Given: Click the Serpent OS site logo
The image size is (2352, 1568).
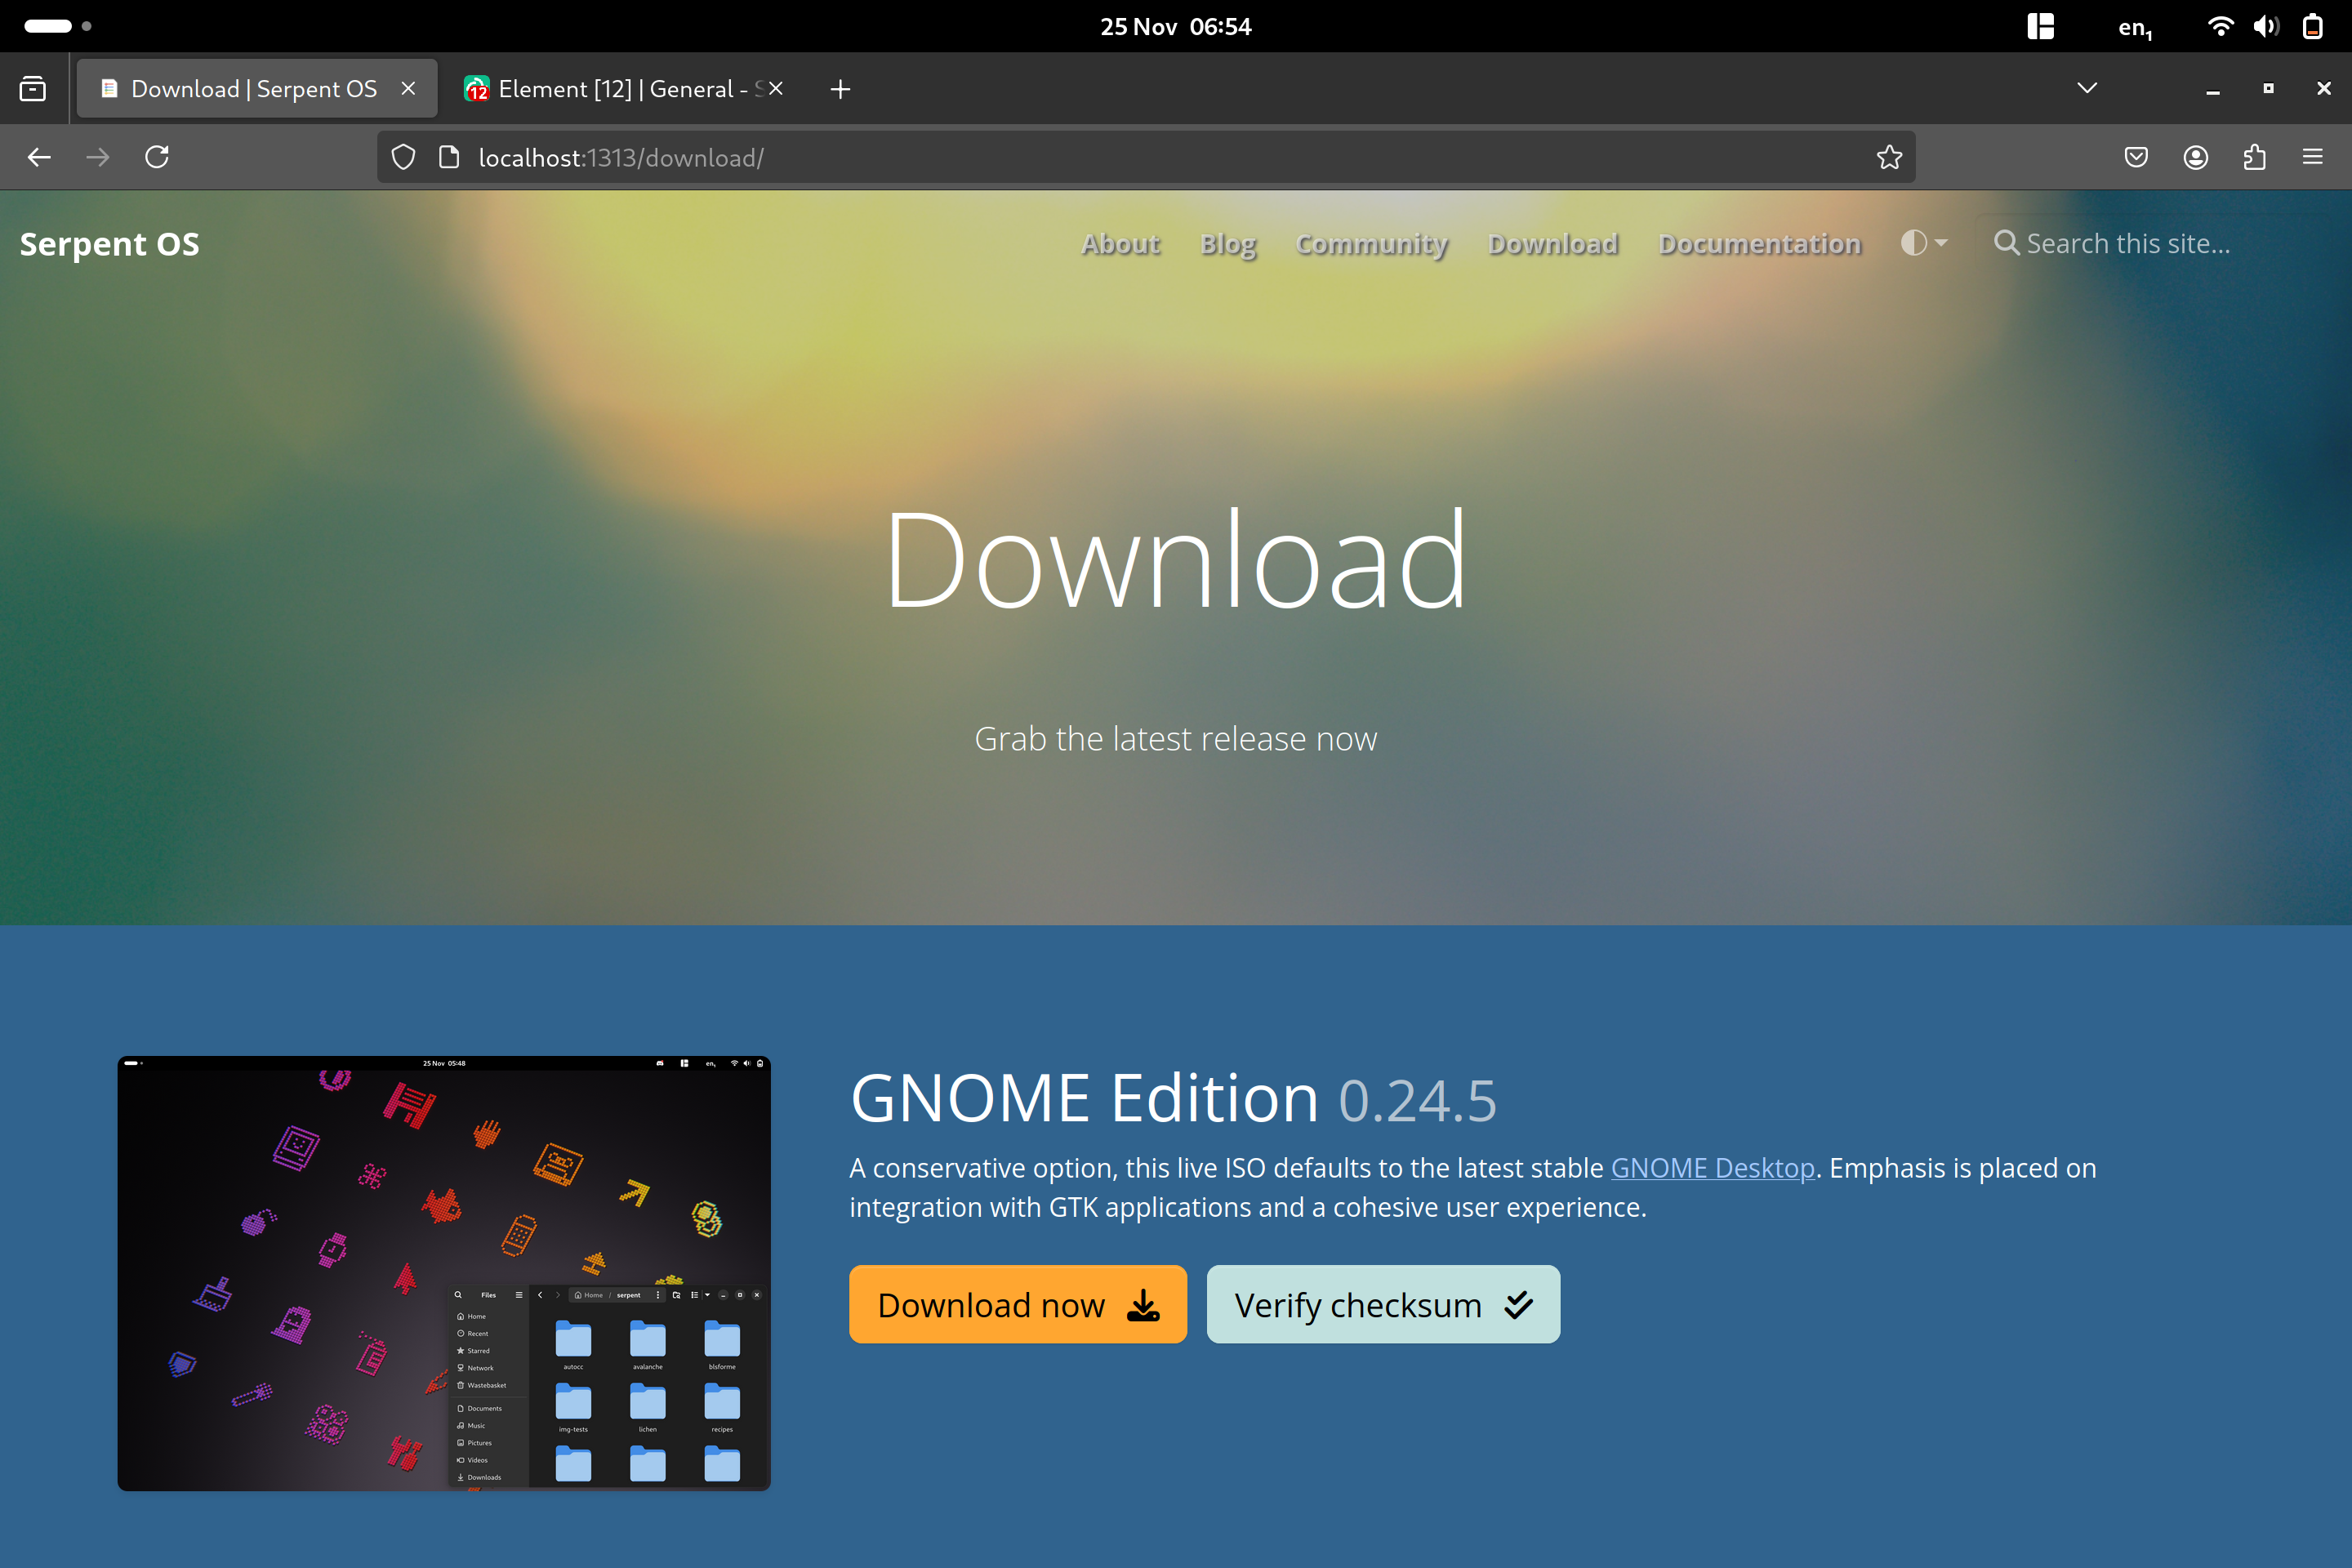Looking at the screenshot, I should (x=110, y=243).
